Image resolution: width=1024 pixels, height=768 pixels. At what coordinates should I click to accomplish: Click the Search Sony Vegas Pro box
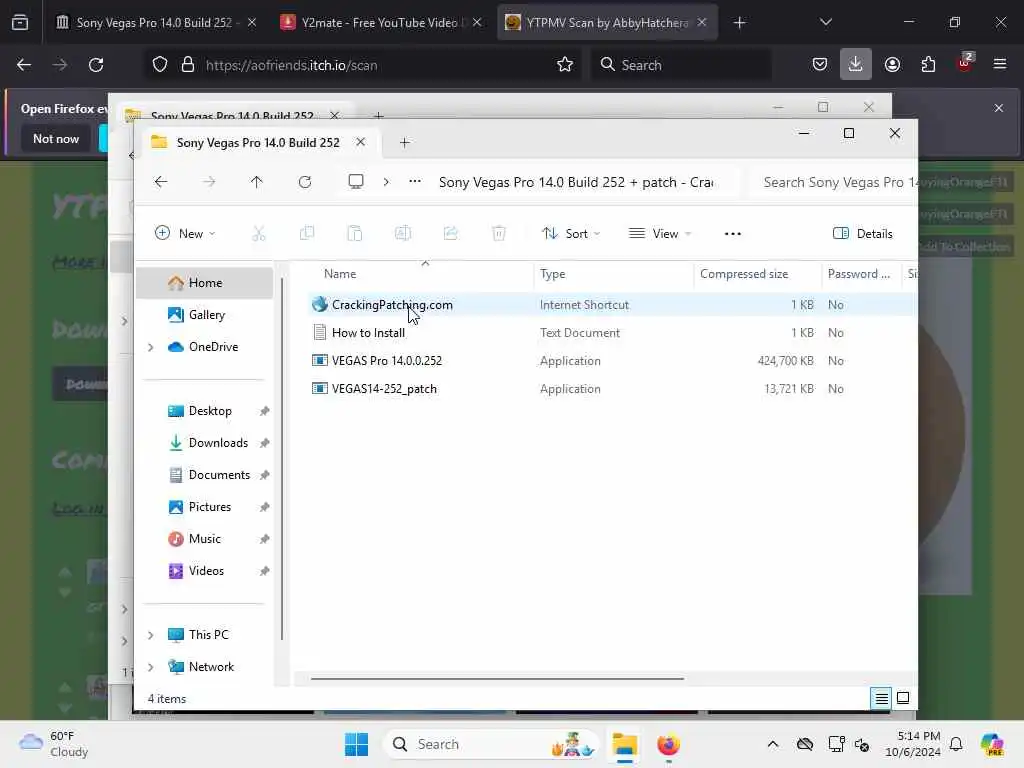point(833,182)
